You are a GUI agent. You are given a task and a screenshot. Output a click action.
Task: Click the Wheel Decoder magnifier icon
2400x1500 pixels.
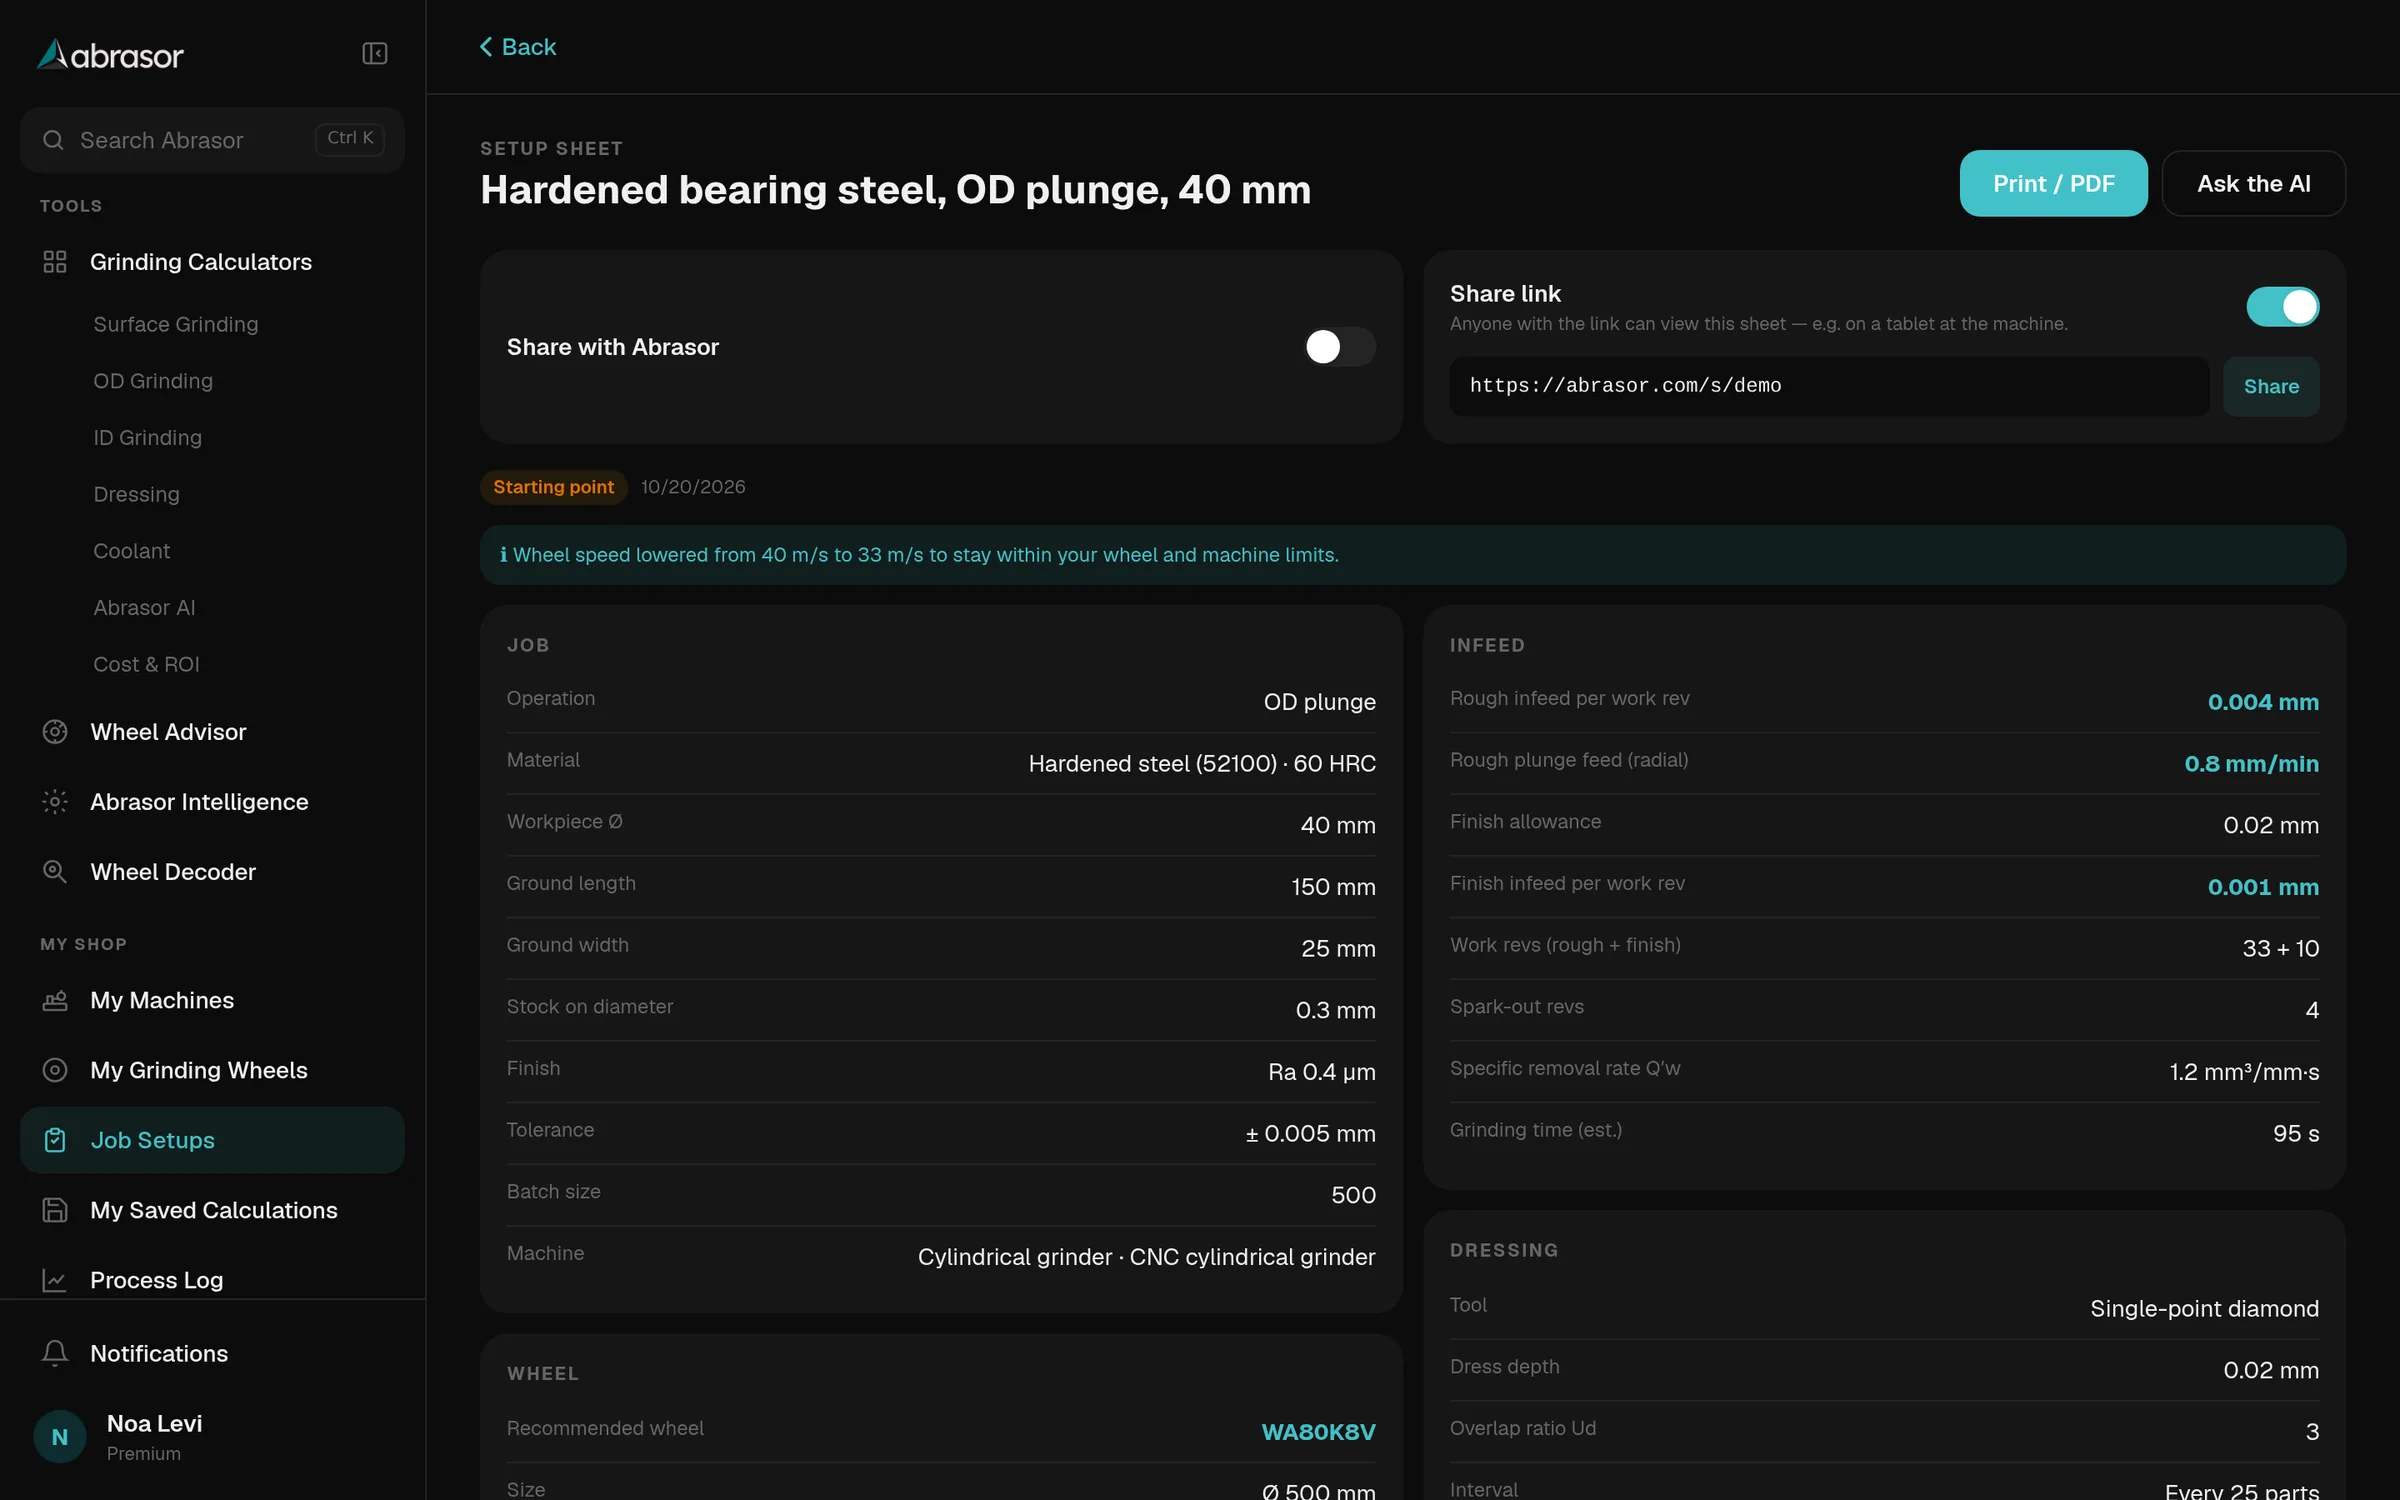[55, 872]
